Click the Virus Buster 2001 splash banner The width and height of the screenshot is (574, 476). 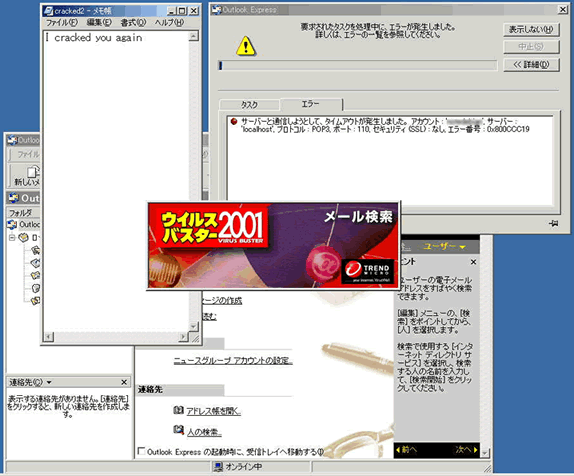[x=273, y=246]
